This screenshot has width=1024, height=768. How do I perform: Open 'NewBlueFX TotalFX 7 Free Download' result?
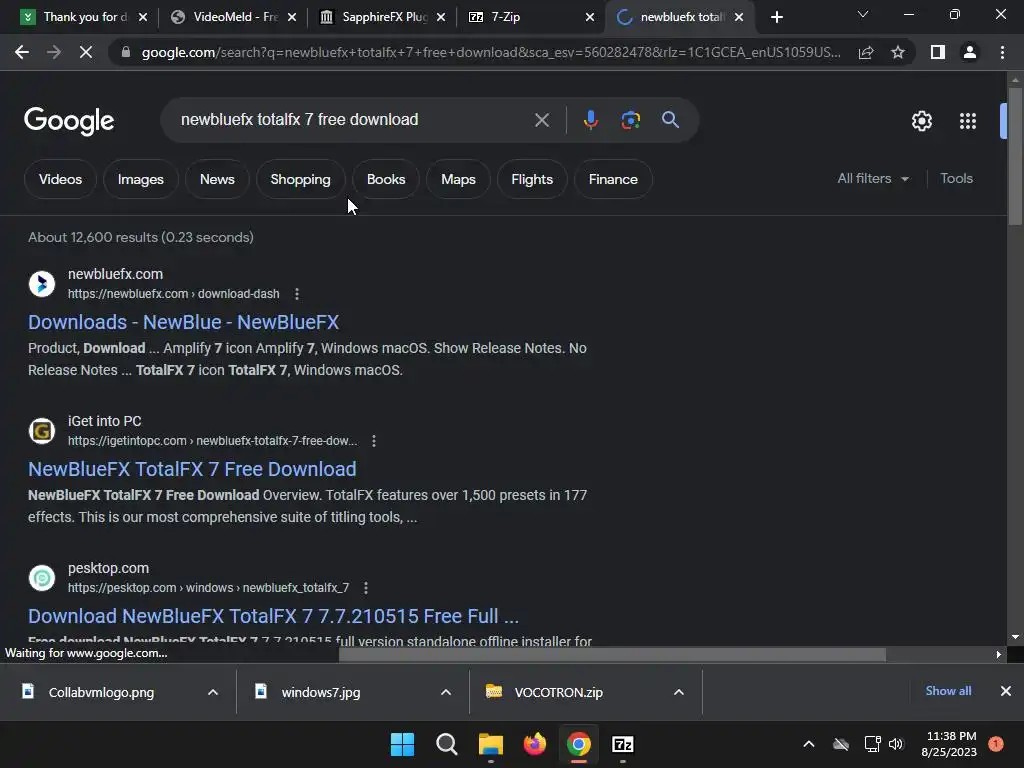click(x=192, y=469)
